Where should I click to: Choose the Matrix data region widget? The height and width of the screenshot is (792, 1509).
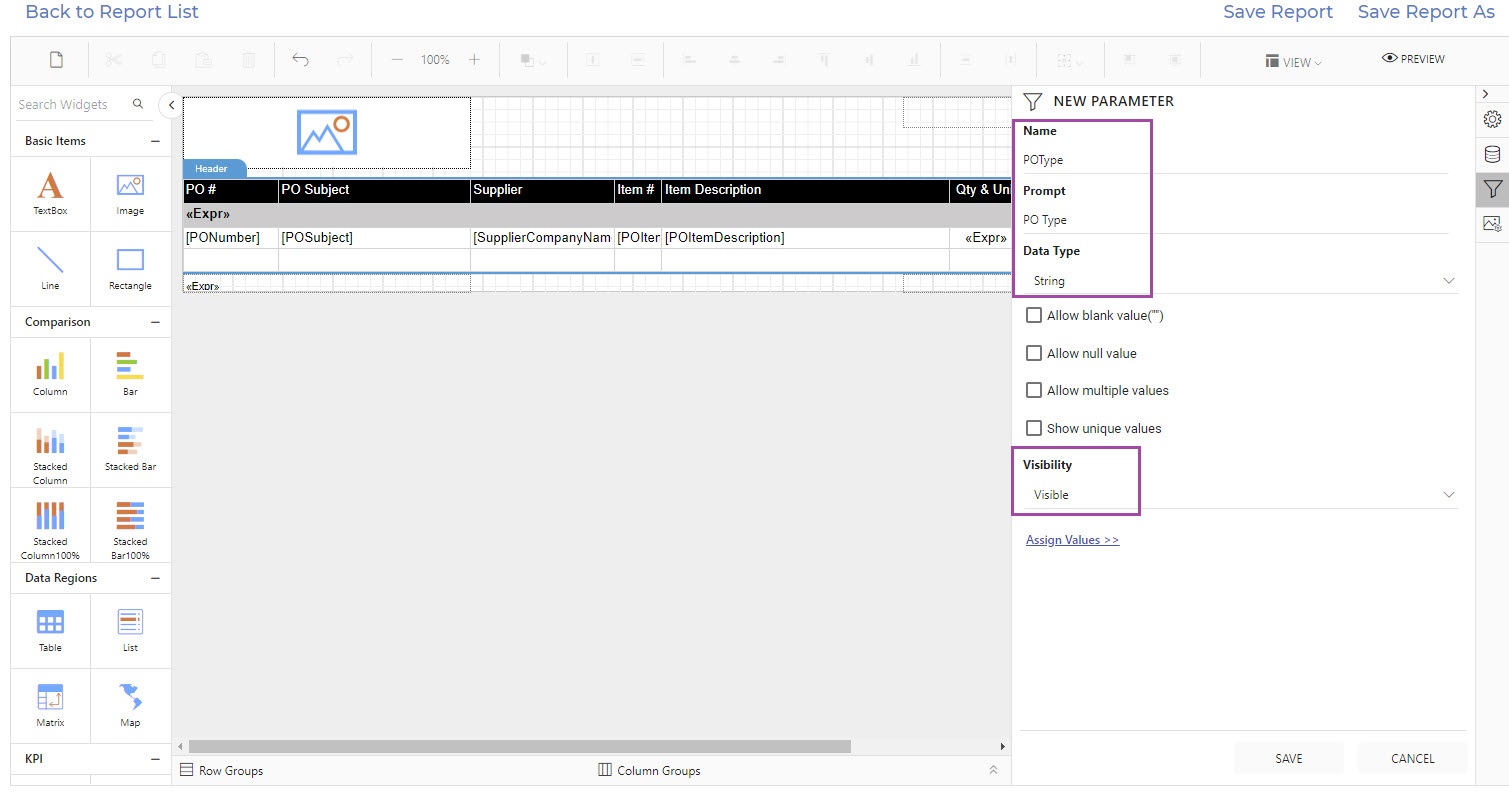pos(50,704)
